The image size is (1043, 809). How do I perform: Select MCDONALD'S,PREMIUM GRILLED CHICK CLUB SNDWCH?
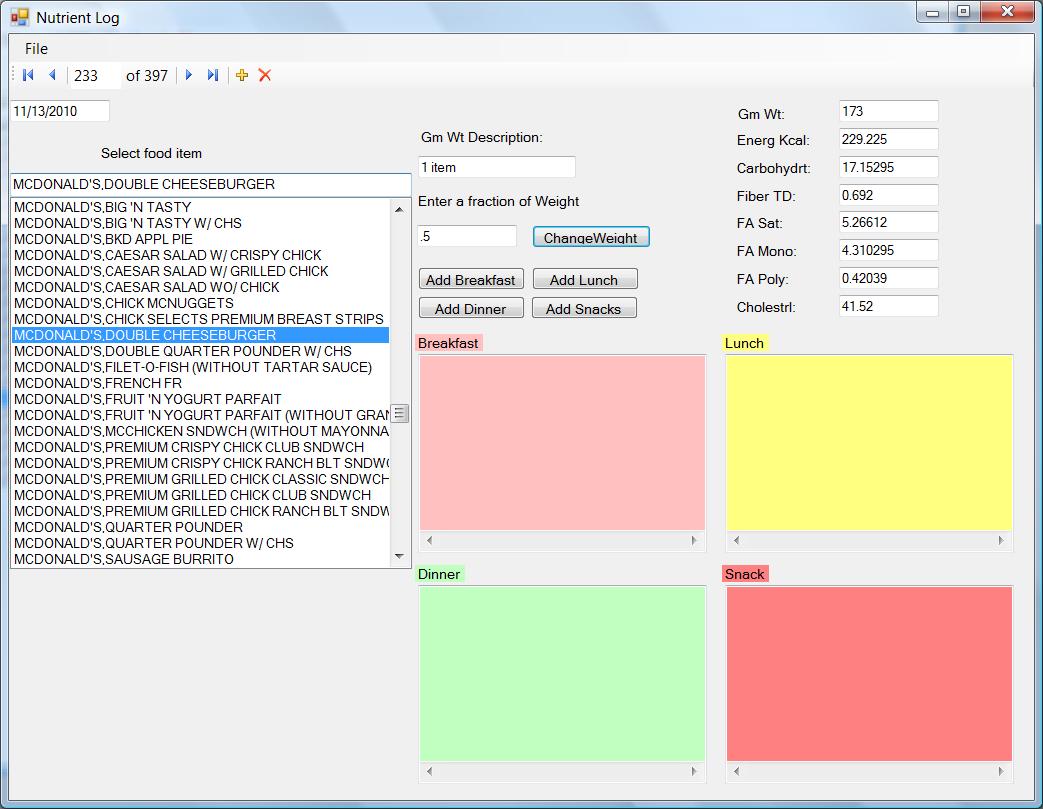click(x=201, y=495)
